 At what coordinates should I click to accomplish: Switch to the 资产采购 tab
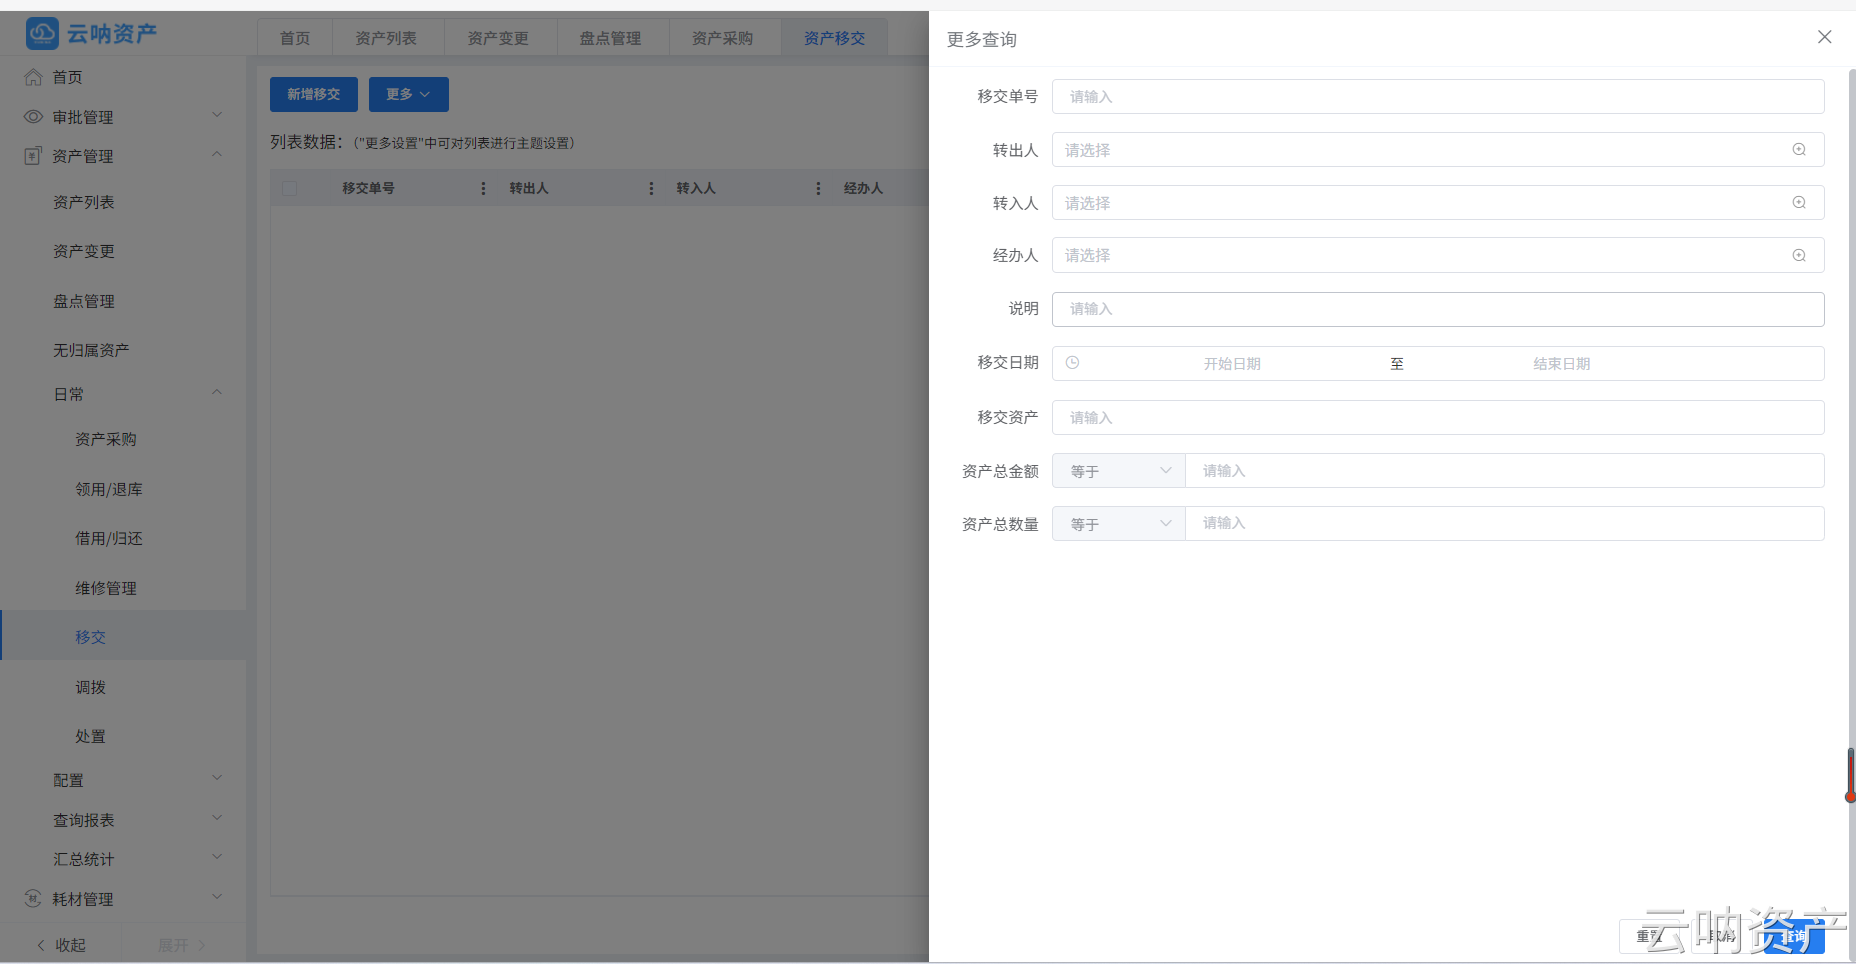point(722,38)
